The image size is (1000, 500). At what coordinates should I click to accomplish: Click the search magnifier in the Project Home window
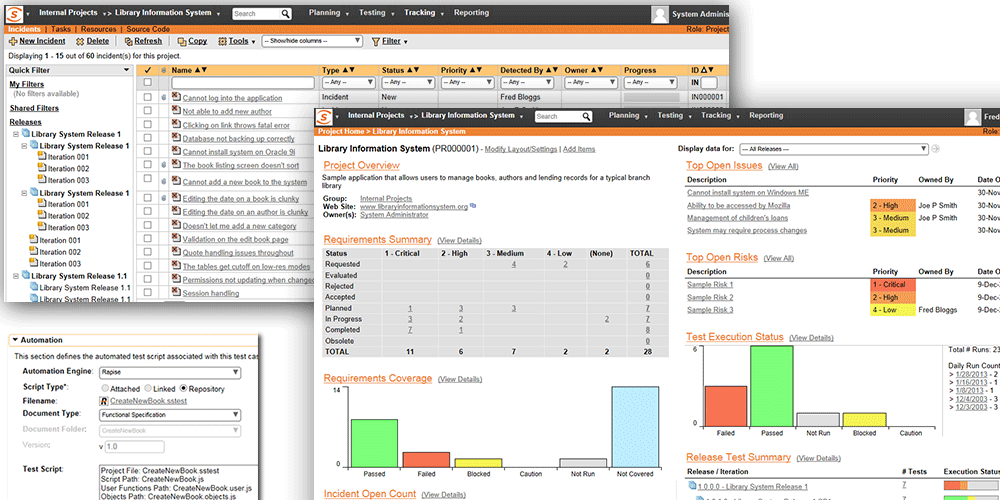(x=586, y=117)
